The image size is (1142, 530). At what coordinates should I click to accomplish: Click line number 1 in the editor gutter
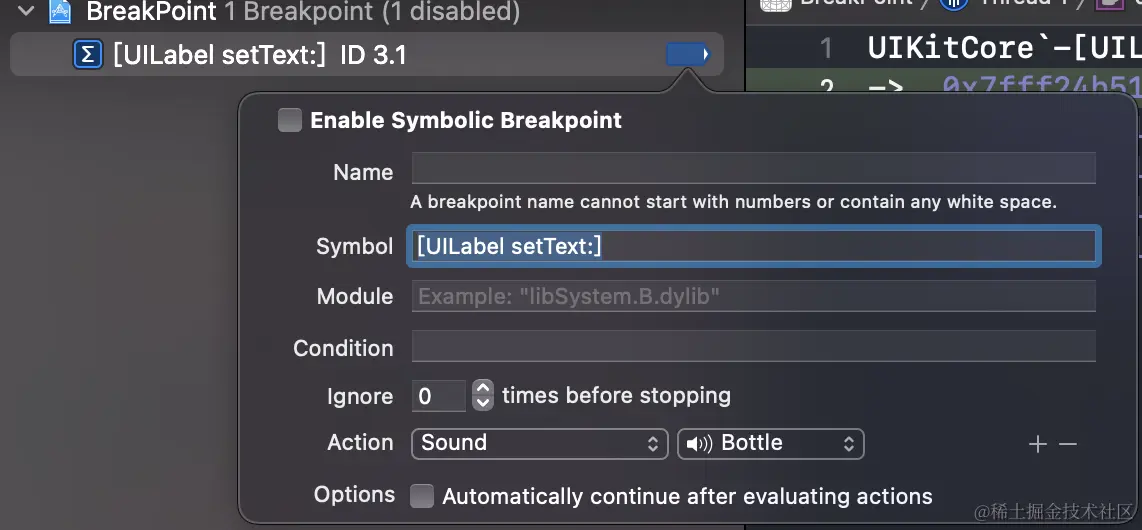point(825,48)
